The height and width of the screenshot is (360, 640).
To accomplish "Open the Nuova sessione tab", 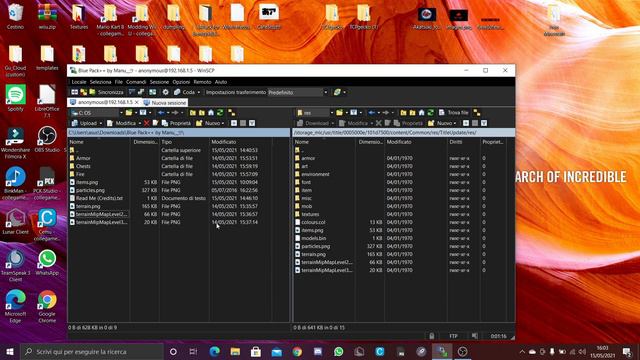I will (165, 102).
